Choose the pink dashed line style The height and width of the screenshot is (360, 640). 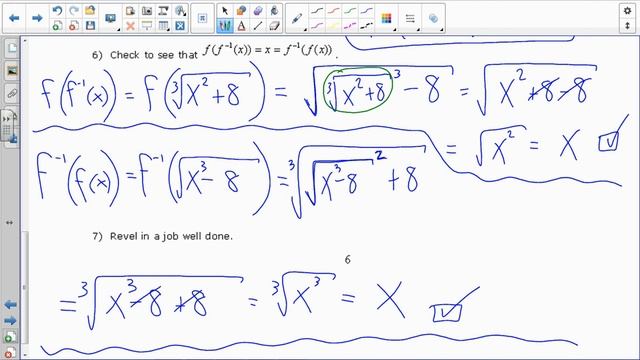point(350,26)
